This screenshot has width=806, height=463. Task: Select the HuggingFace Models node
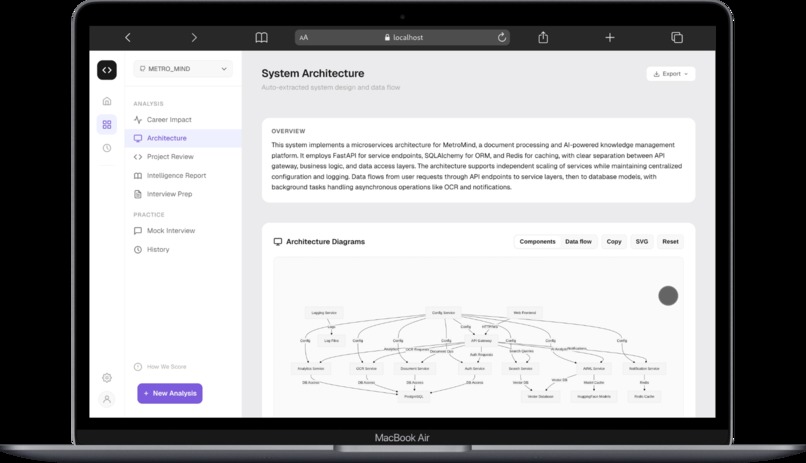[x=594, y=396]
